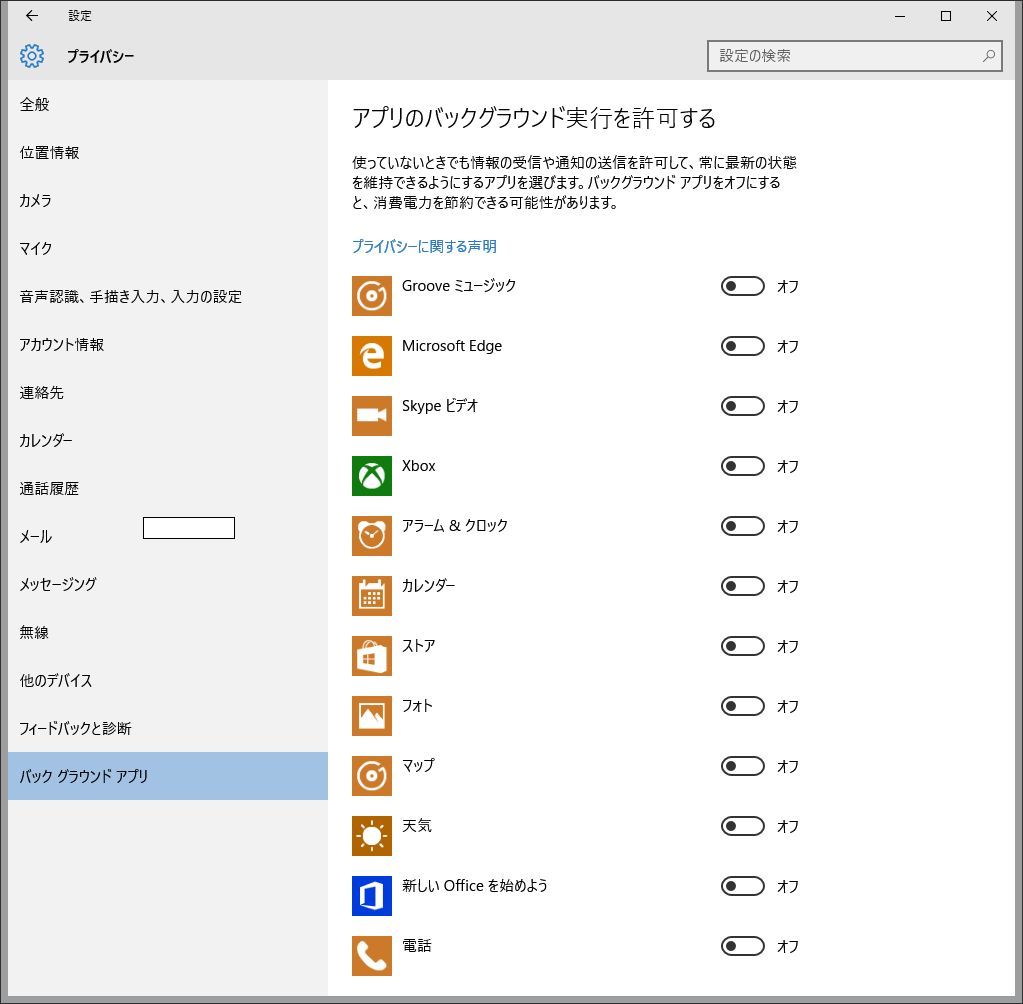Screen dimensions: 1023x1004
Task: Select フィードバックと診断 in sidebar
Action: (x=168, y=728)
